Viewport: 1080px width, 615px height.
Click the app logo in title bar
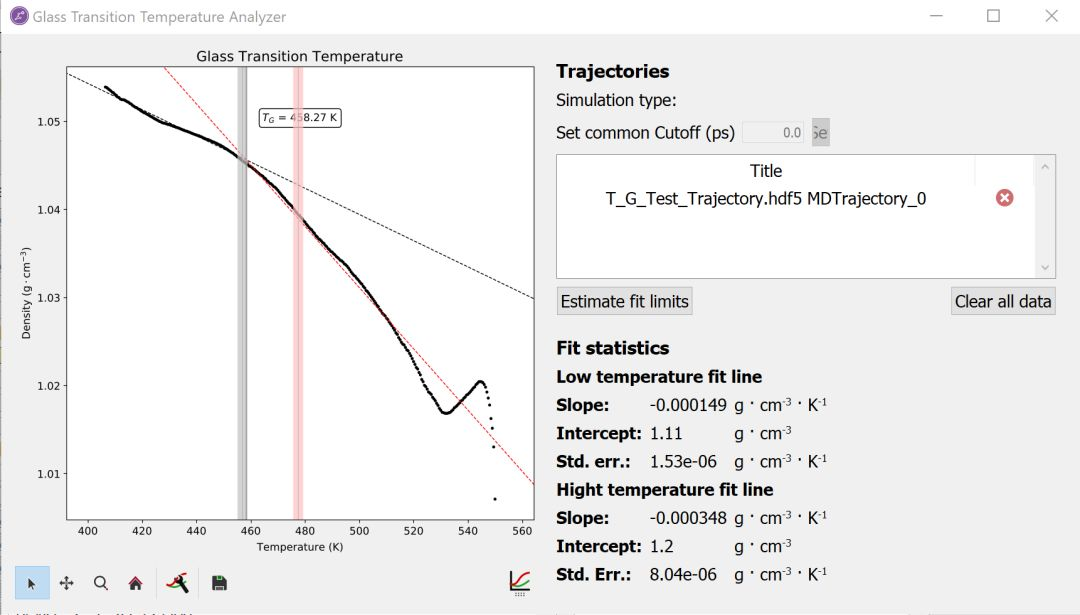point(19,16)
